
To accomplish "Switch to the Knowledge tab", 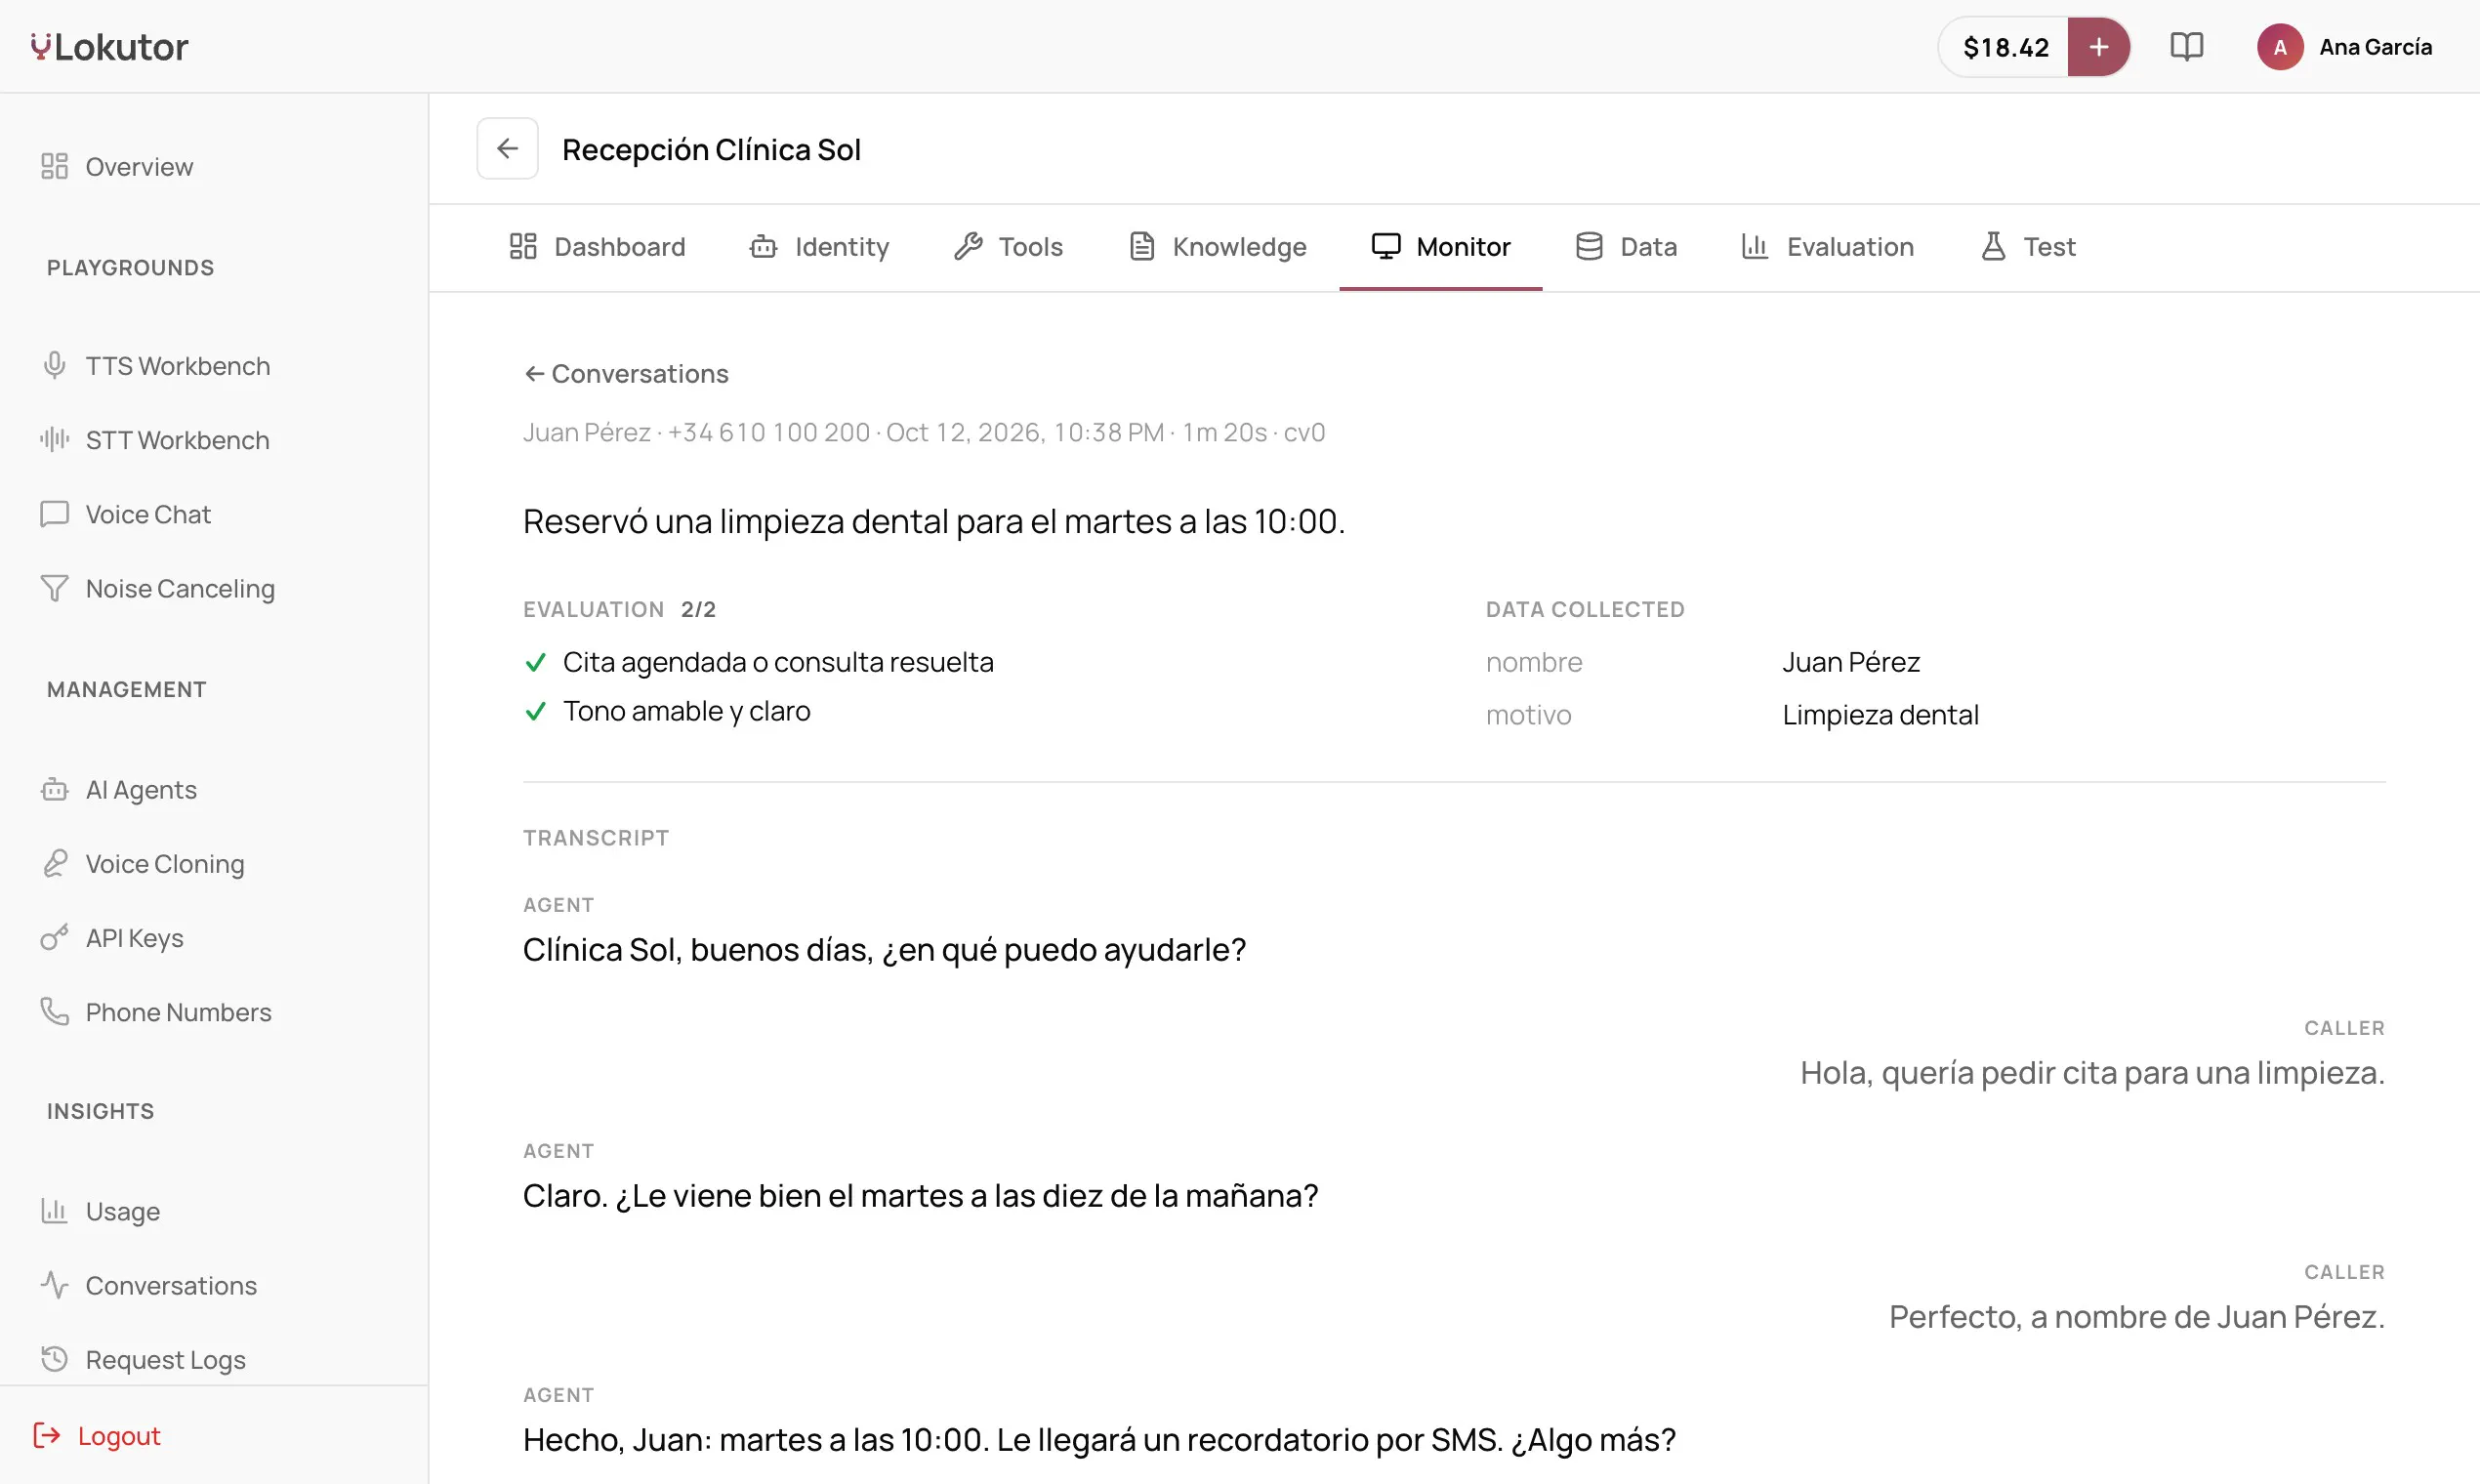I will (x=1217, y=247).
